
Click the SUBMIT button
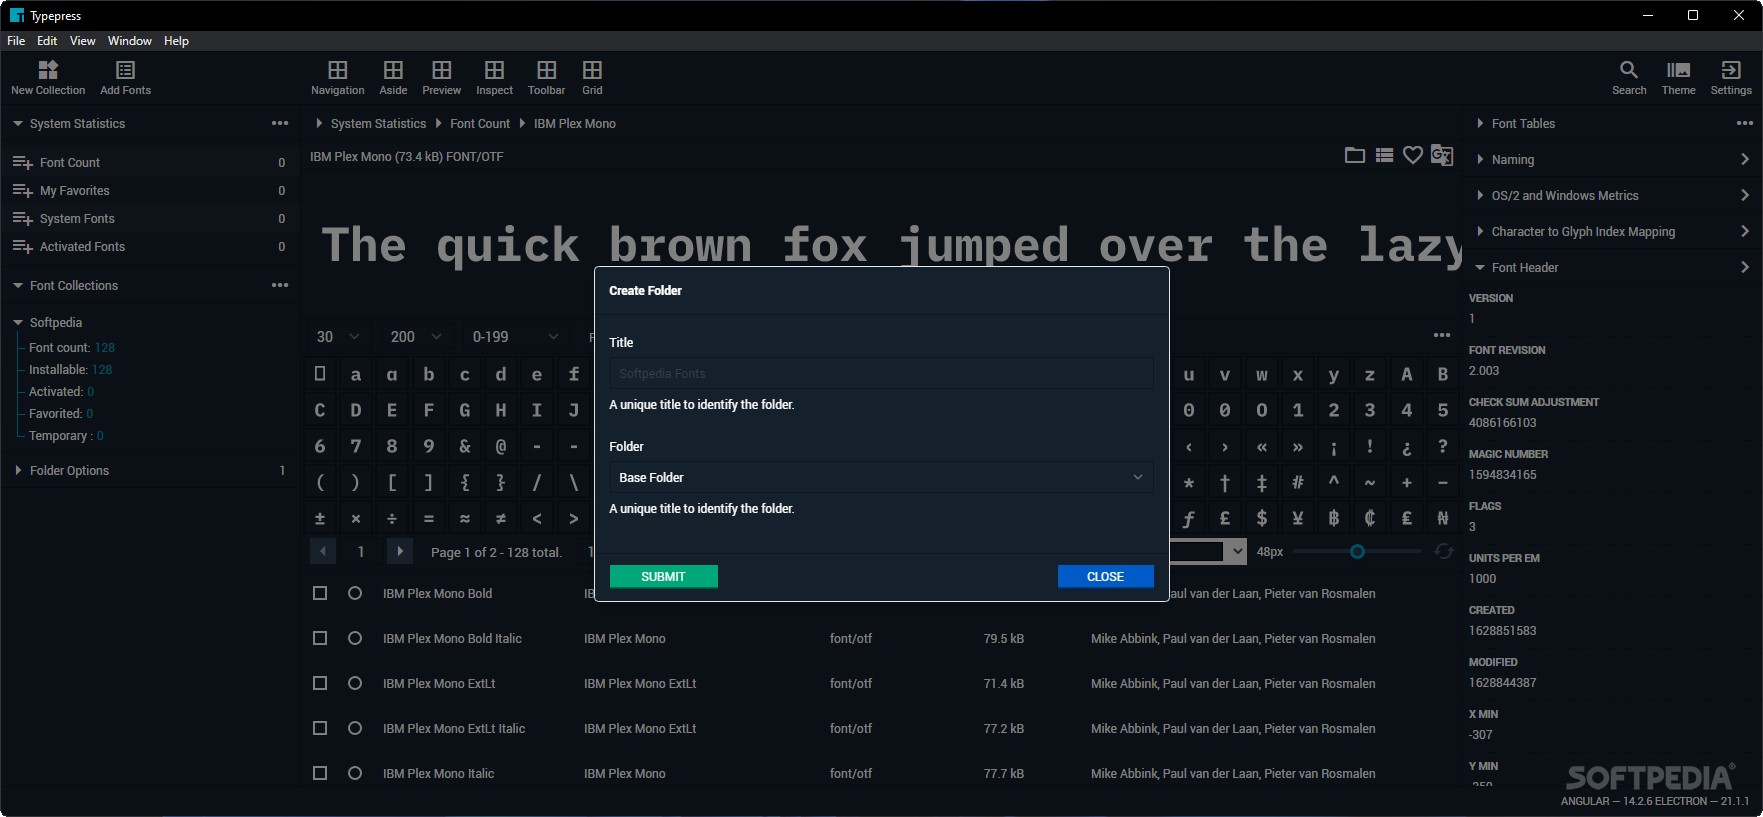click(x=664, y=576)
